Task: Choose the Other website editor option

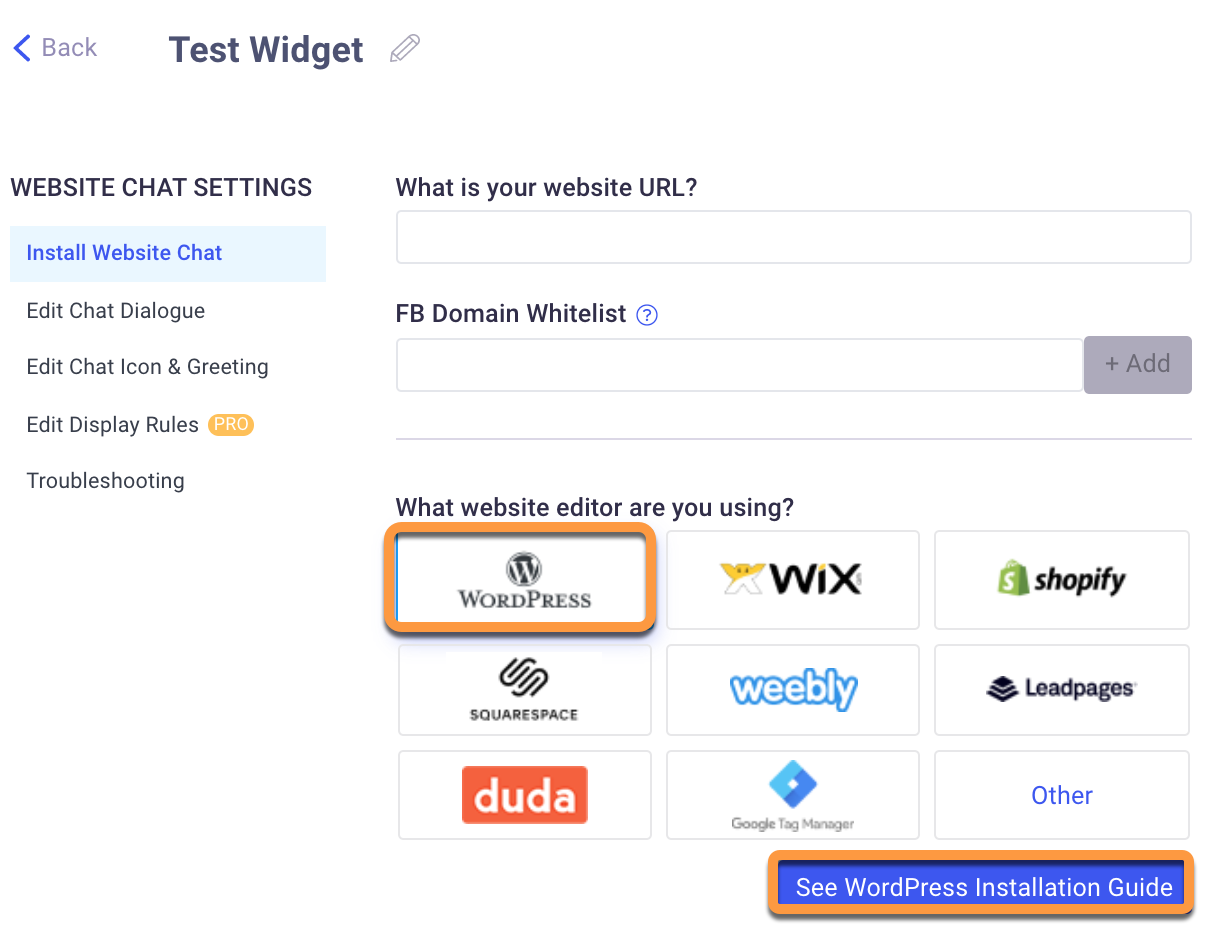Action: pos(1061,795)
